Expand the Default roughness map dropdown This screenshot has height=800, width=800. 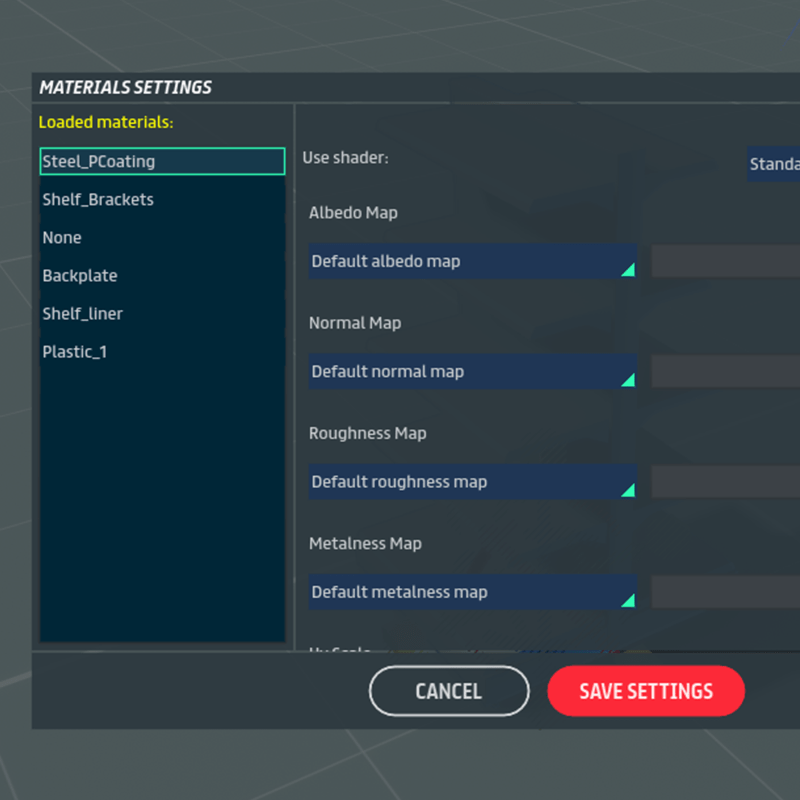coord(472,482)
